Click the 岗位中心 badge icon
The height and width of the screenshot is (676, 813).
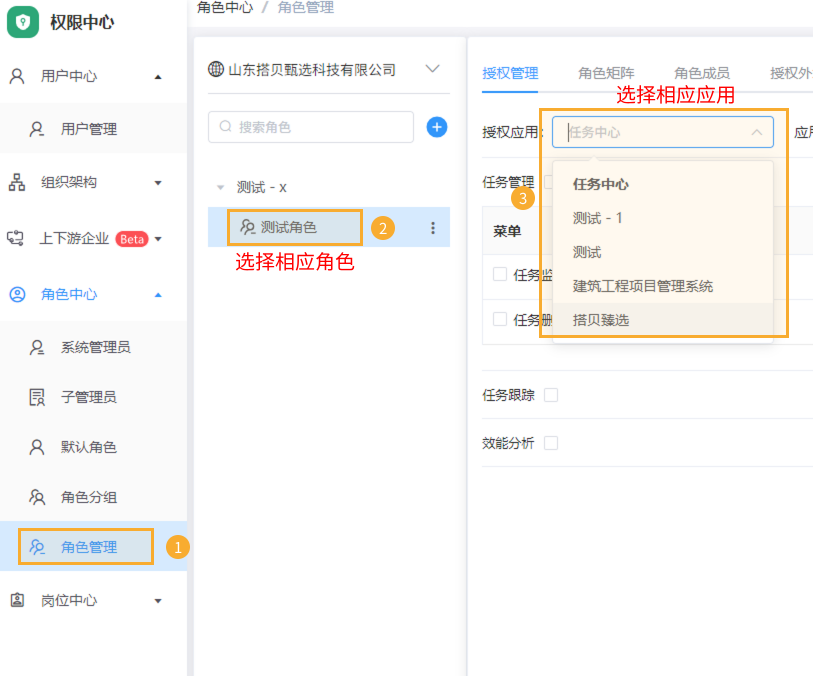[x=17, y=600]
